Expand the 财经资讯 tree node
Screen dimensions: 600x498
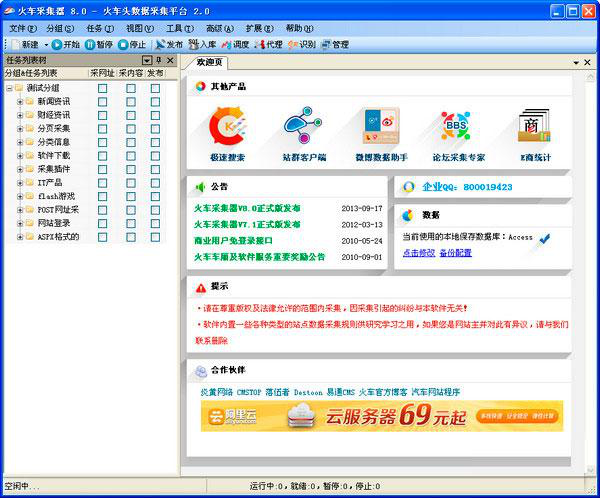(20, 115)
